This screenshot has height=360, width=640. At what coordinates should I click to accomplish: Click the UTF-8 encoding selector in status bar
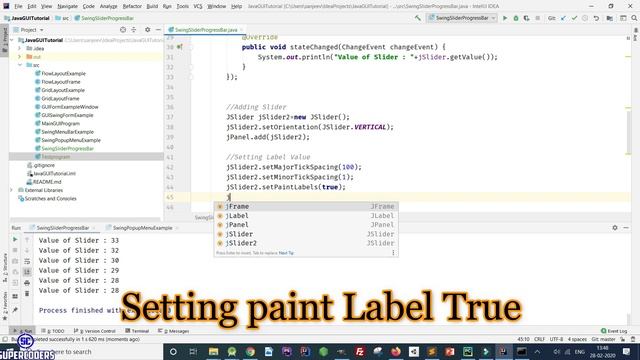(556, 339)
